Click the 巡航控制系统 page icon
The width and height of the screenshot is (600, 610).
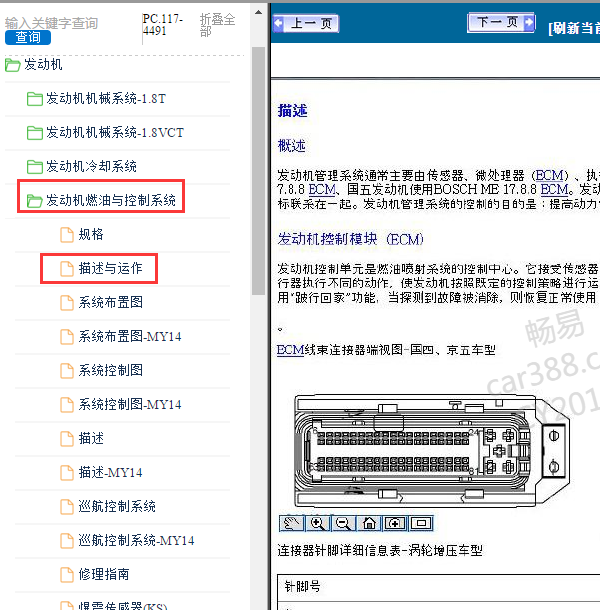67,507
